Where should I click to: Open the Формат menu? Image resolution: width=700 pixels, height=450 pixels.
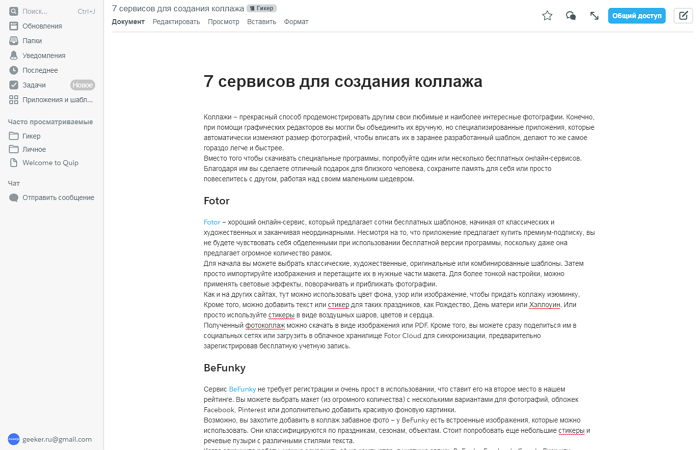[x=296, y=21]
